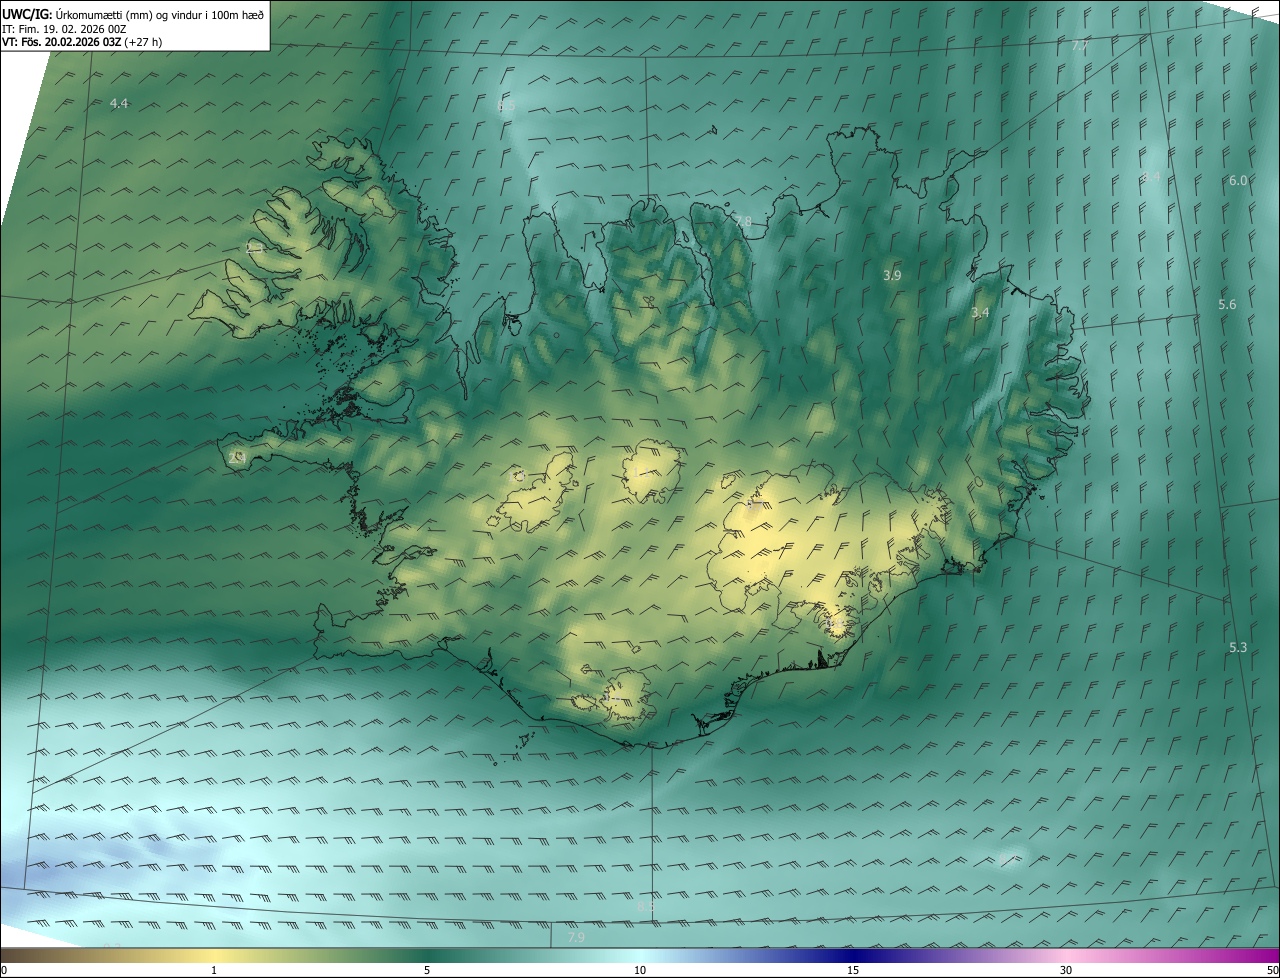Click the '10' tick label on the color scale

click(640, 970)
